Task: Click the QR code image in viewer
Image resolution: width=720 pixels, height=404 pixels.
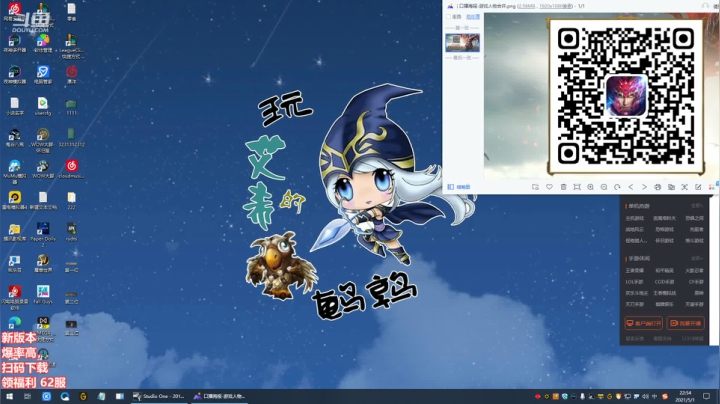Action: [625, 96]
